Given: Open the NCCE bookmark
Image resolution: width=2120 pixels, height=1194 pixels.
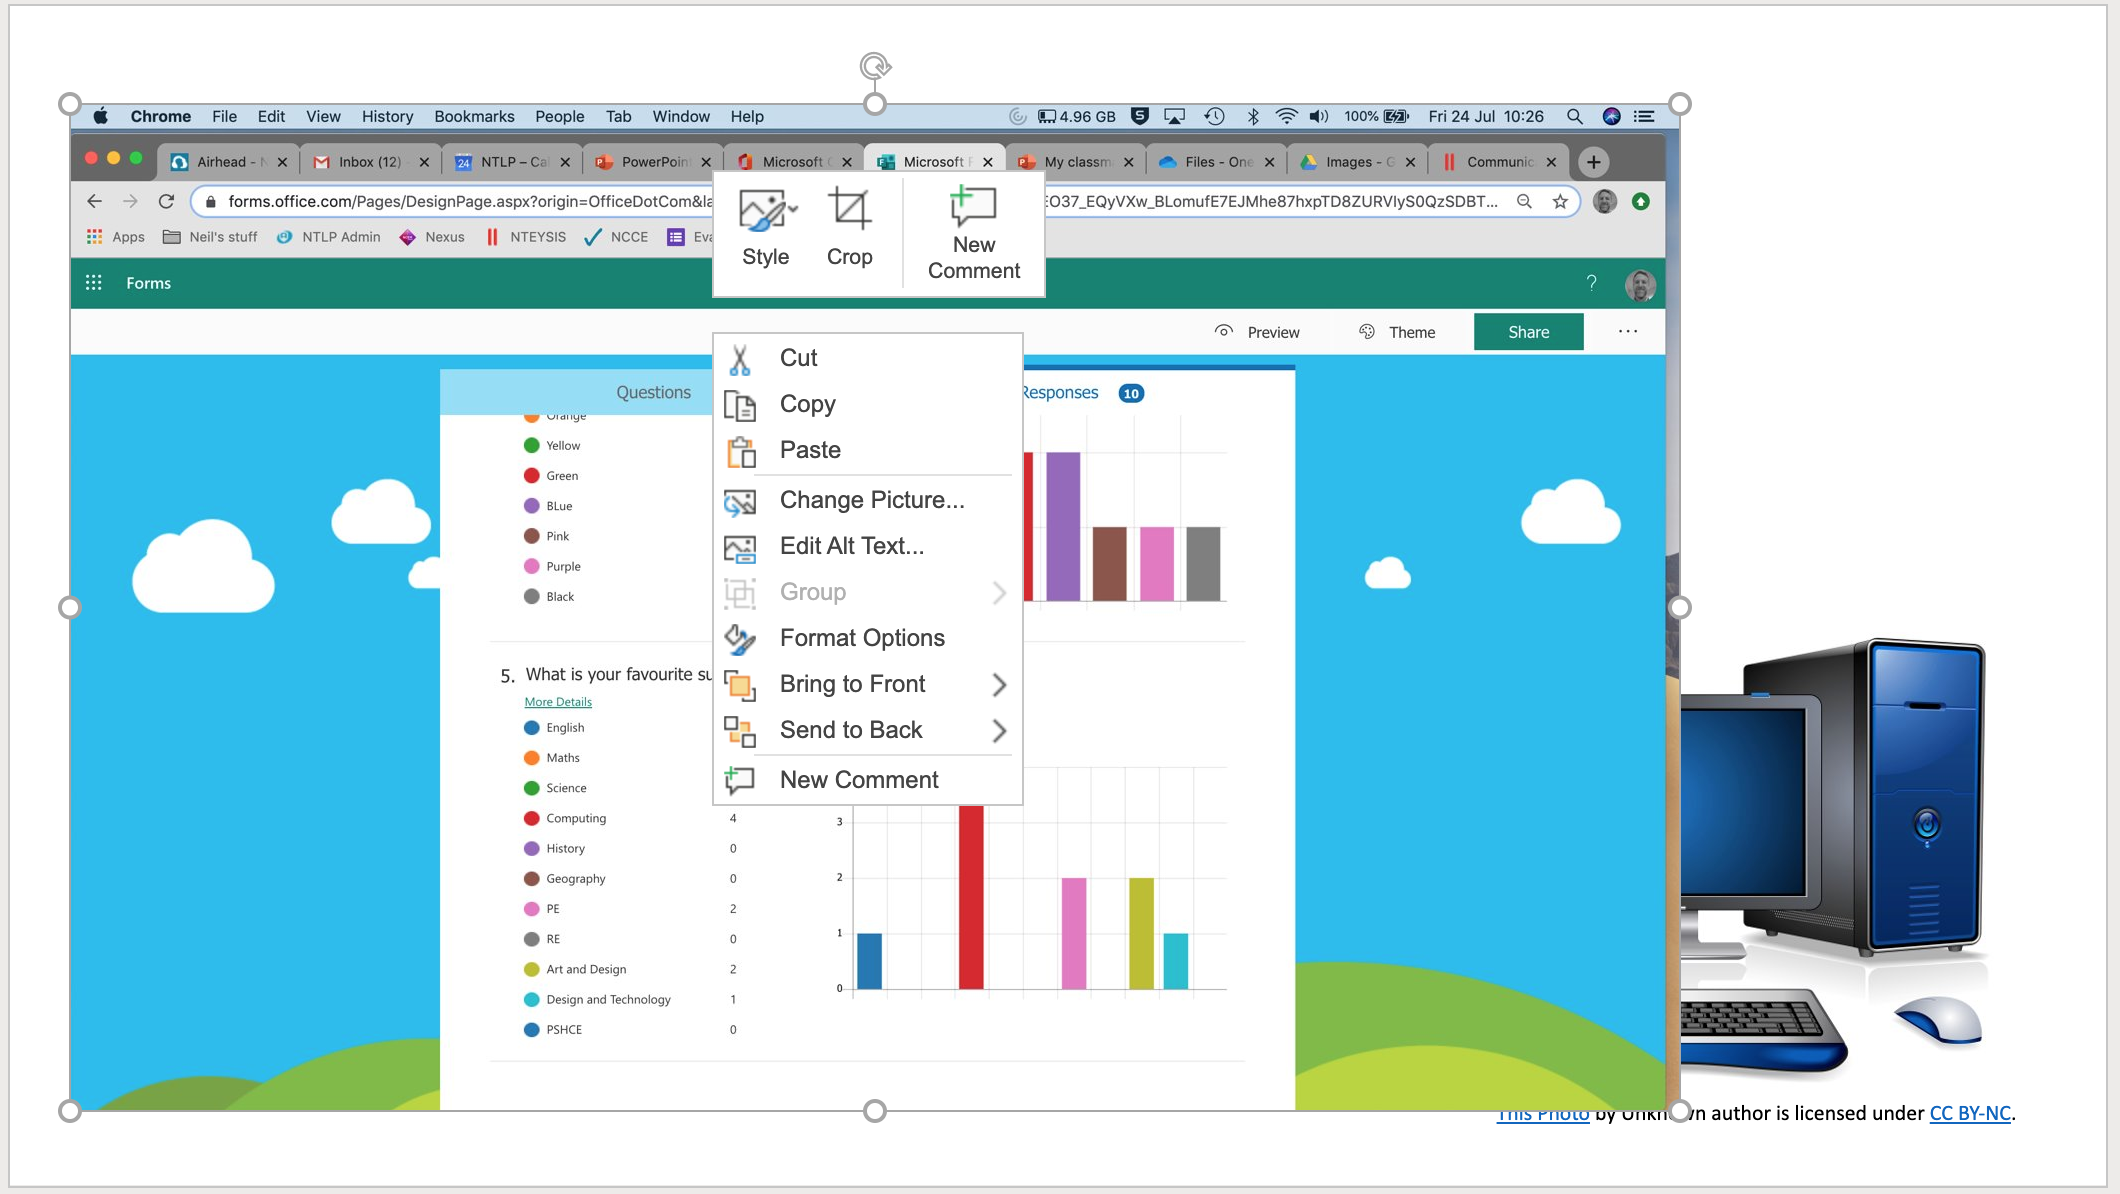Looking at the screenshot, I should pos(617,237).
